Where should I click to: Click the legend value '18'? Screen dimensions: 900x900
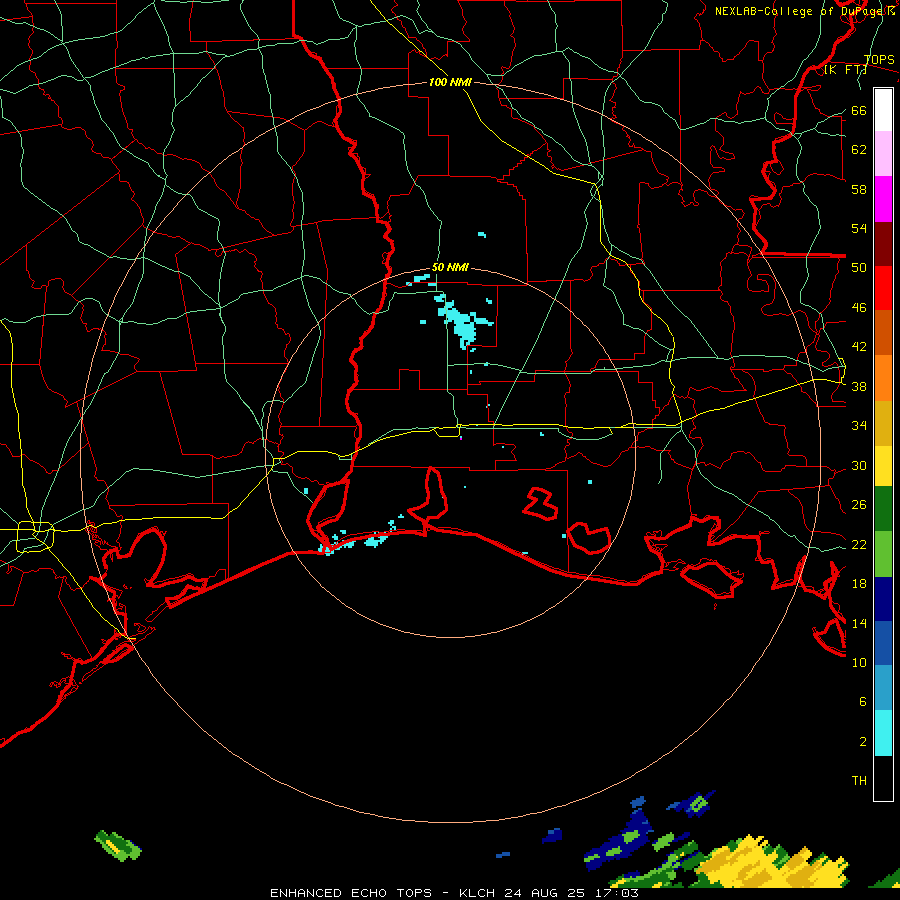(x=859, y=583)
